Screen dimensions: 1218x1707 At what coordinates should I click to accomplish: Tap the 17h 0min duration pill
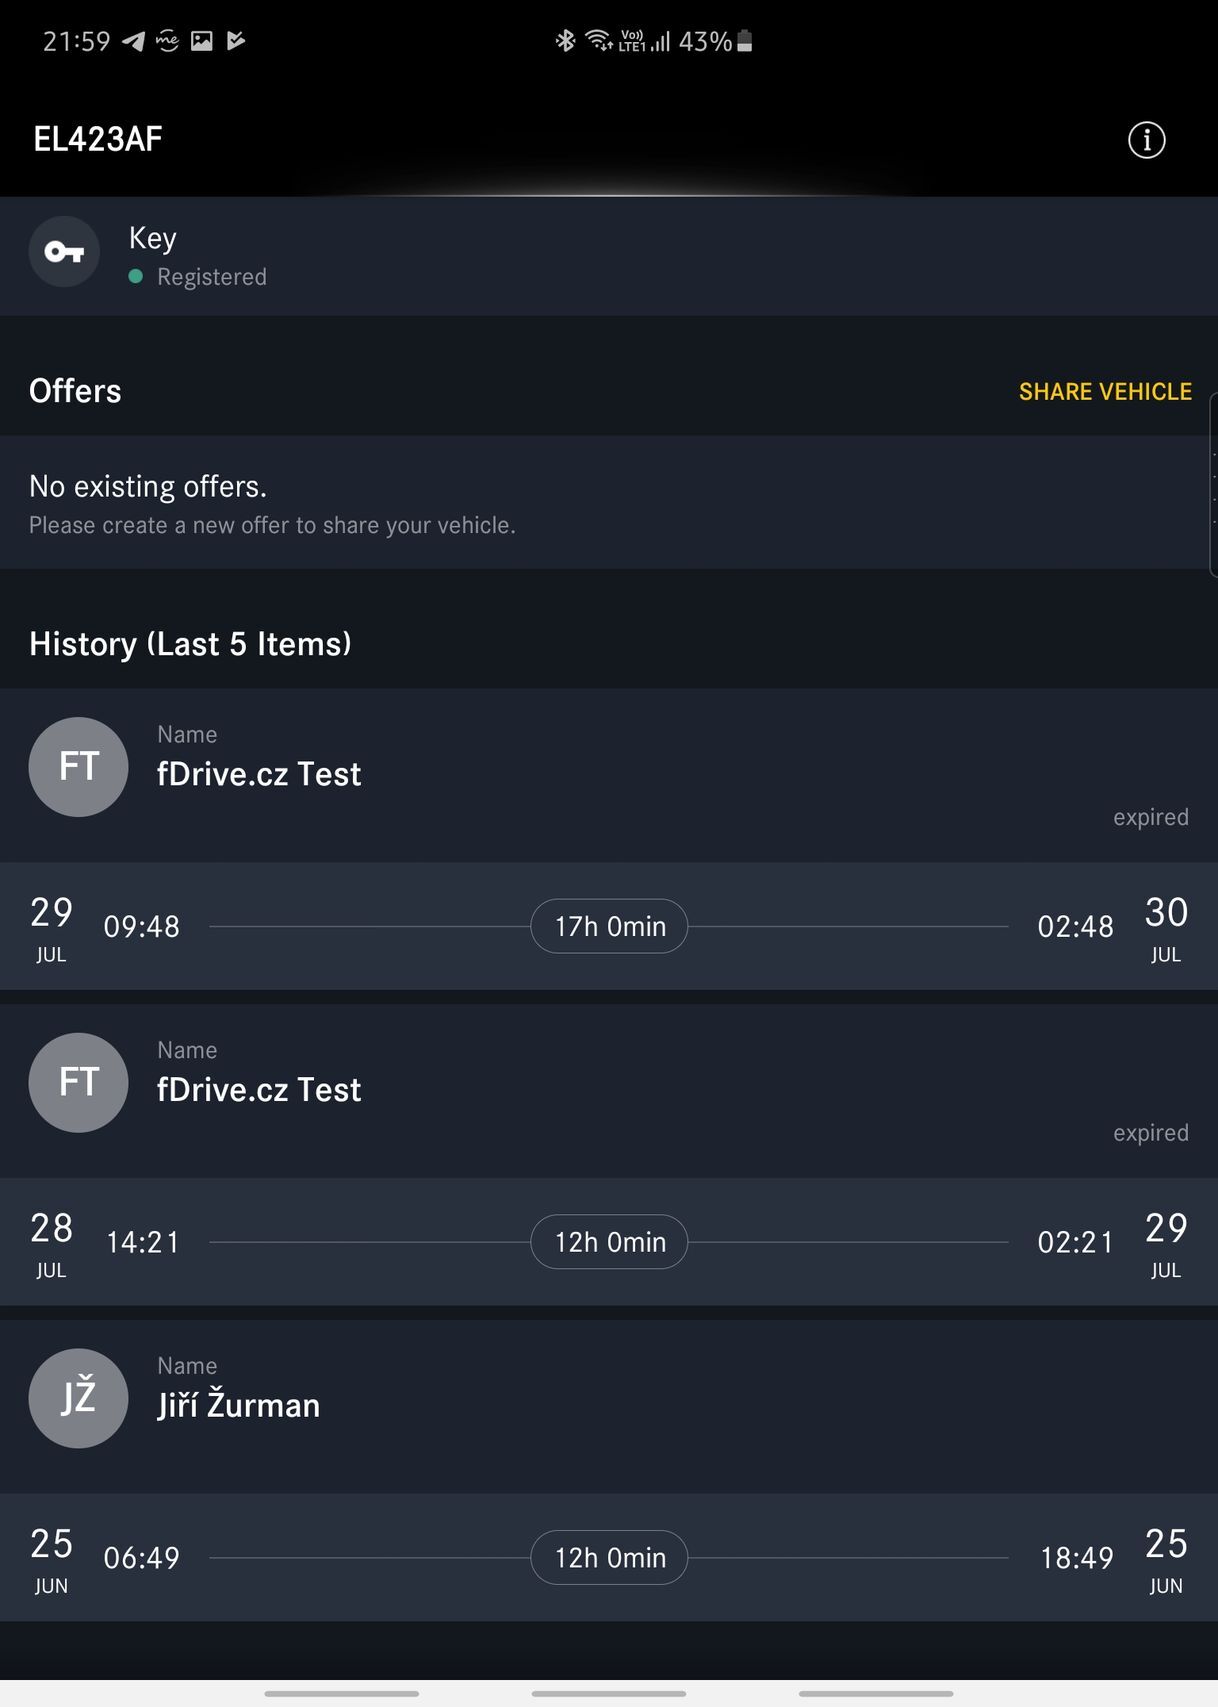[609, 927]
